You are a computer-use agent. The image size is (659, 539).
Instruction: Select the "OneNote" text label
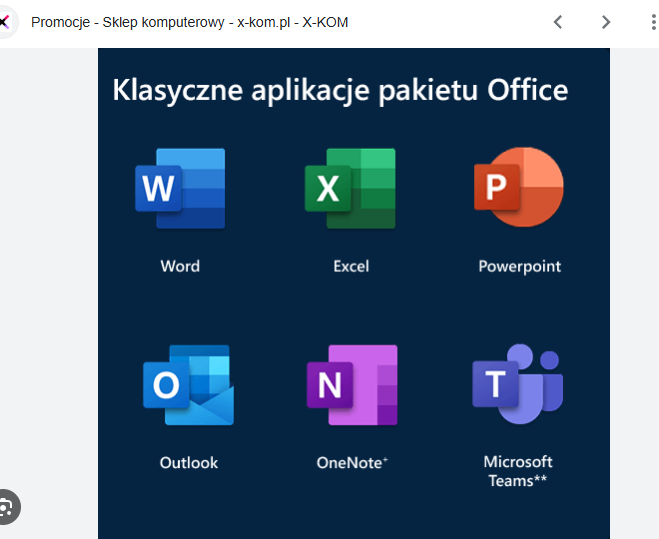point(351,462)
